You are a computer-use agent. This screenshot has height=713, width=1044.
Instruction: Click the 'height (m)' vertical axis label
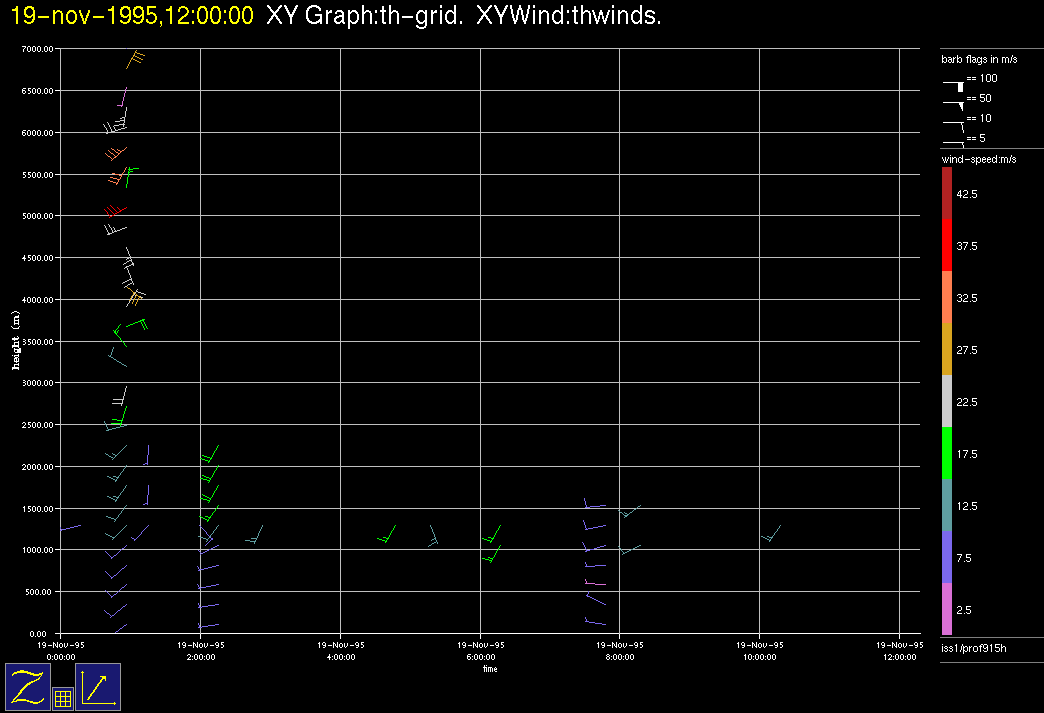(16, 341)
